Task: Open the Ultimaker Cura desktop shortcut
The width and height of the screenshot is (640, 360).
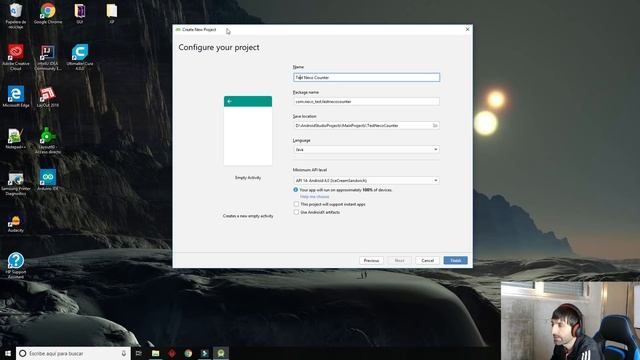Action: click(80, 57)
